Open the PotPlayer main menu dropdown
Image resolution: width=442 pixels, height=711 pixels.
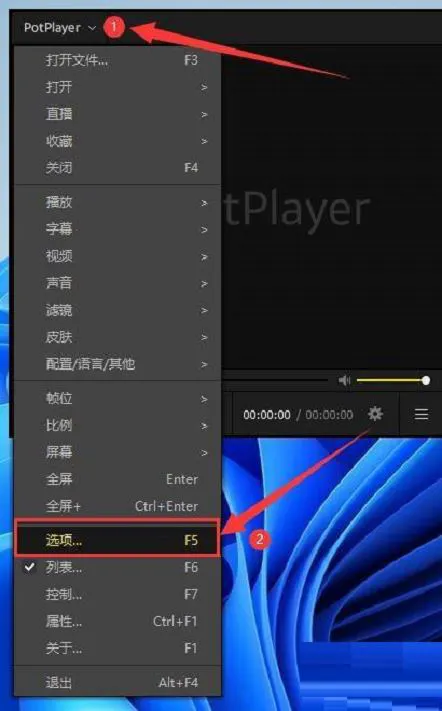click(x=60, y=28)
